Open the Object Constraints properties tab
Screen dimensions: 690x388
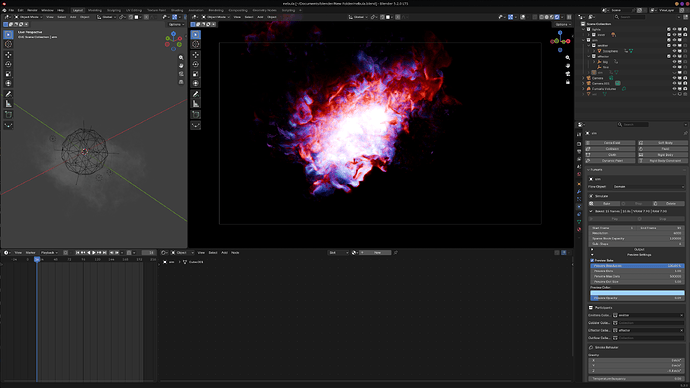(x=579, y=214)
